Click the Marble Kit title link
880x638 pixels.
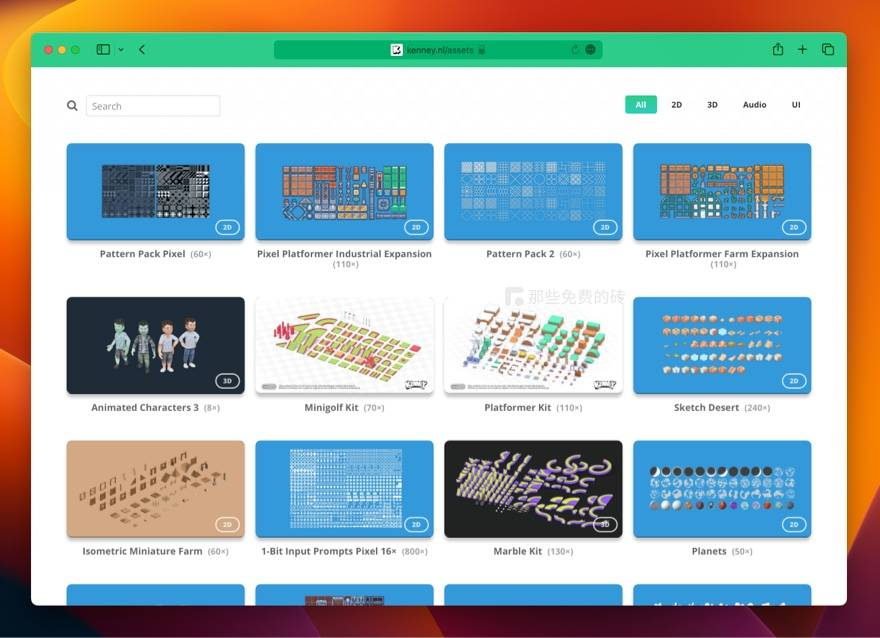[517, 551]
